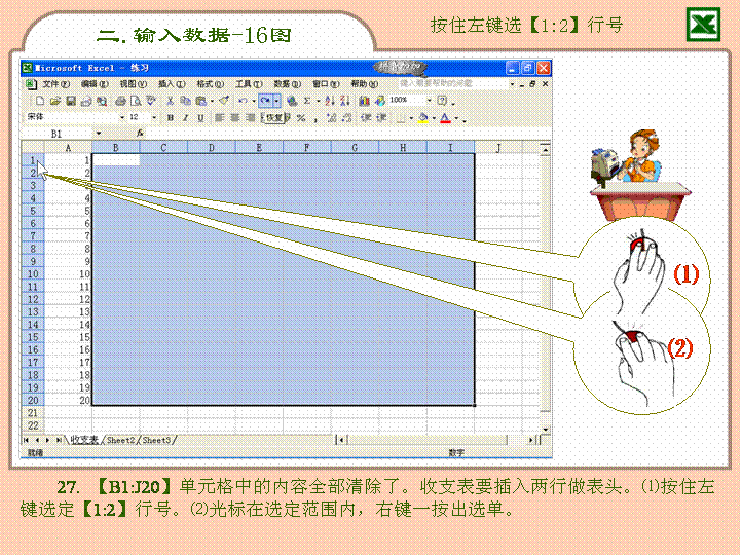Click the Redo arrow icon
Screen dimensions: 740x555
point(265,101)
